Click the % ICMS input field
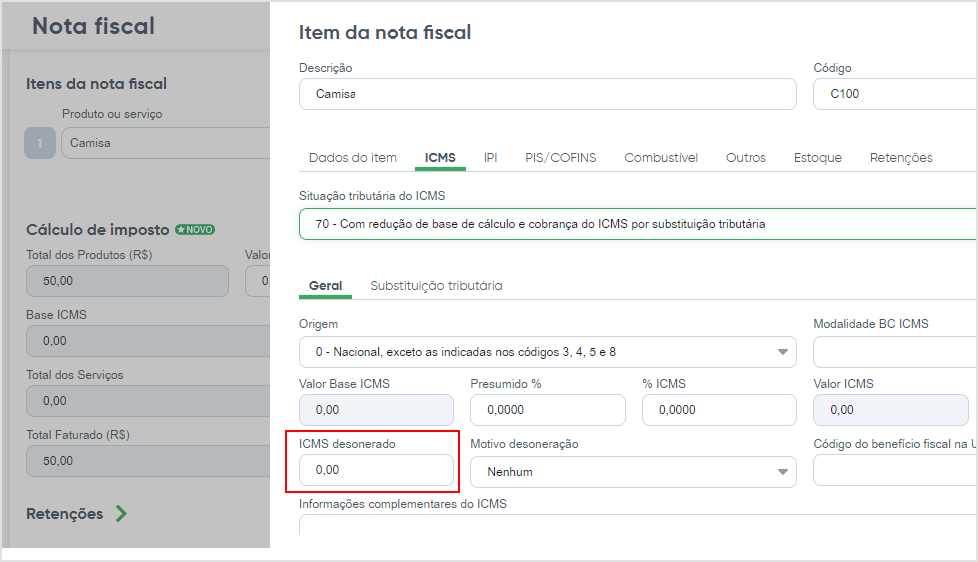The image size is (978, 562). (719, 410)
